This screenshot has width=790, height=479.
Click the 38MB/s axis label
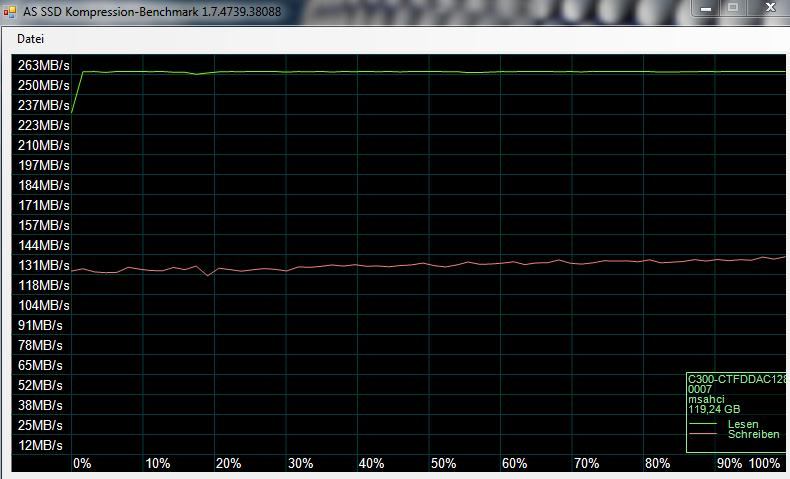point(40,405)
